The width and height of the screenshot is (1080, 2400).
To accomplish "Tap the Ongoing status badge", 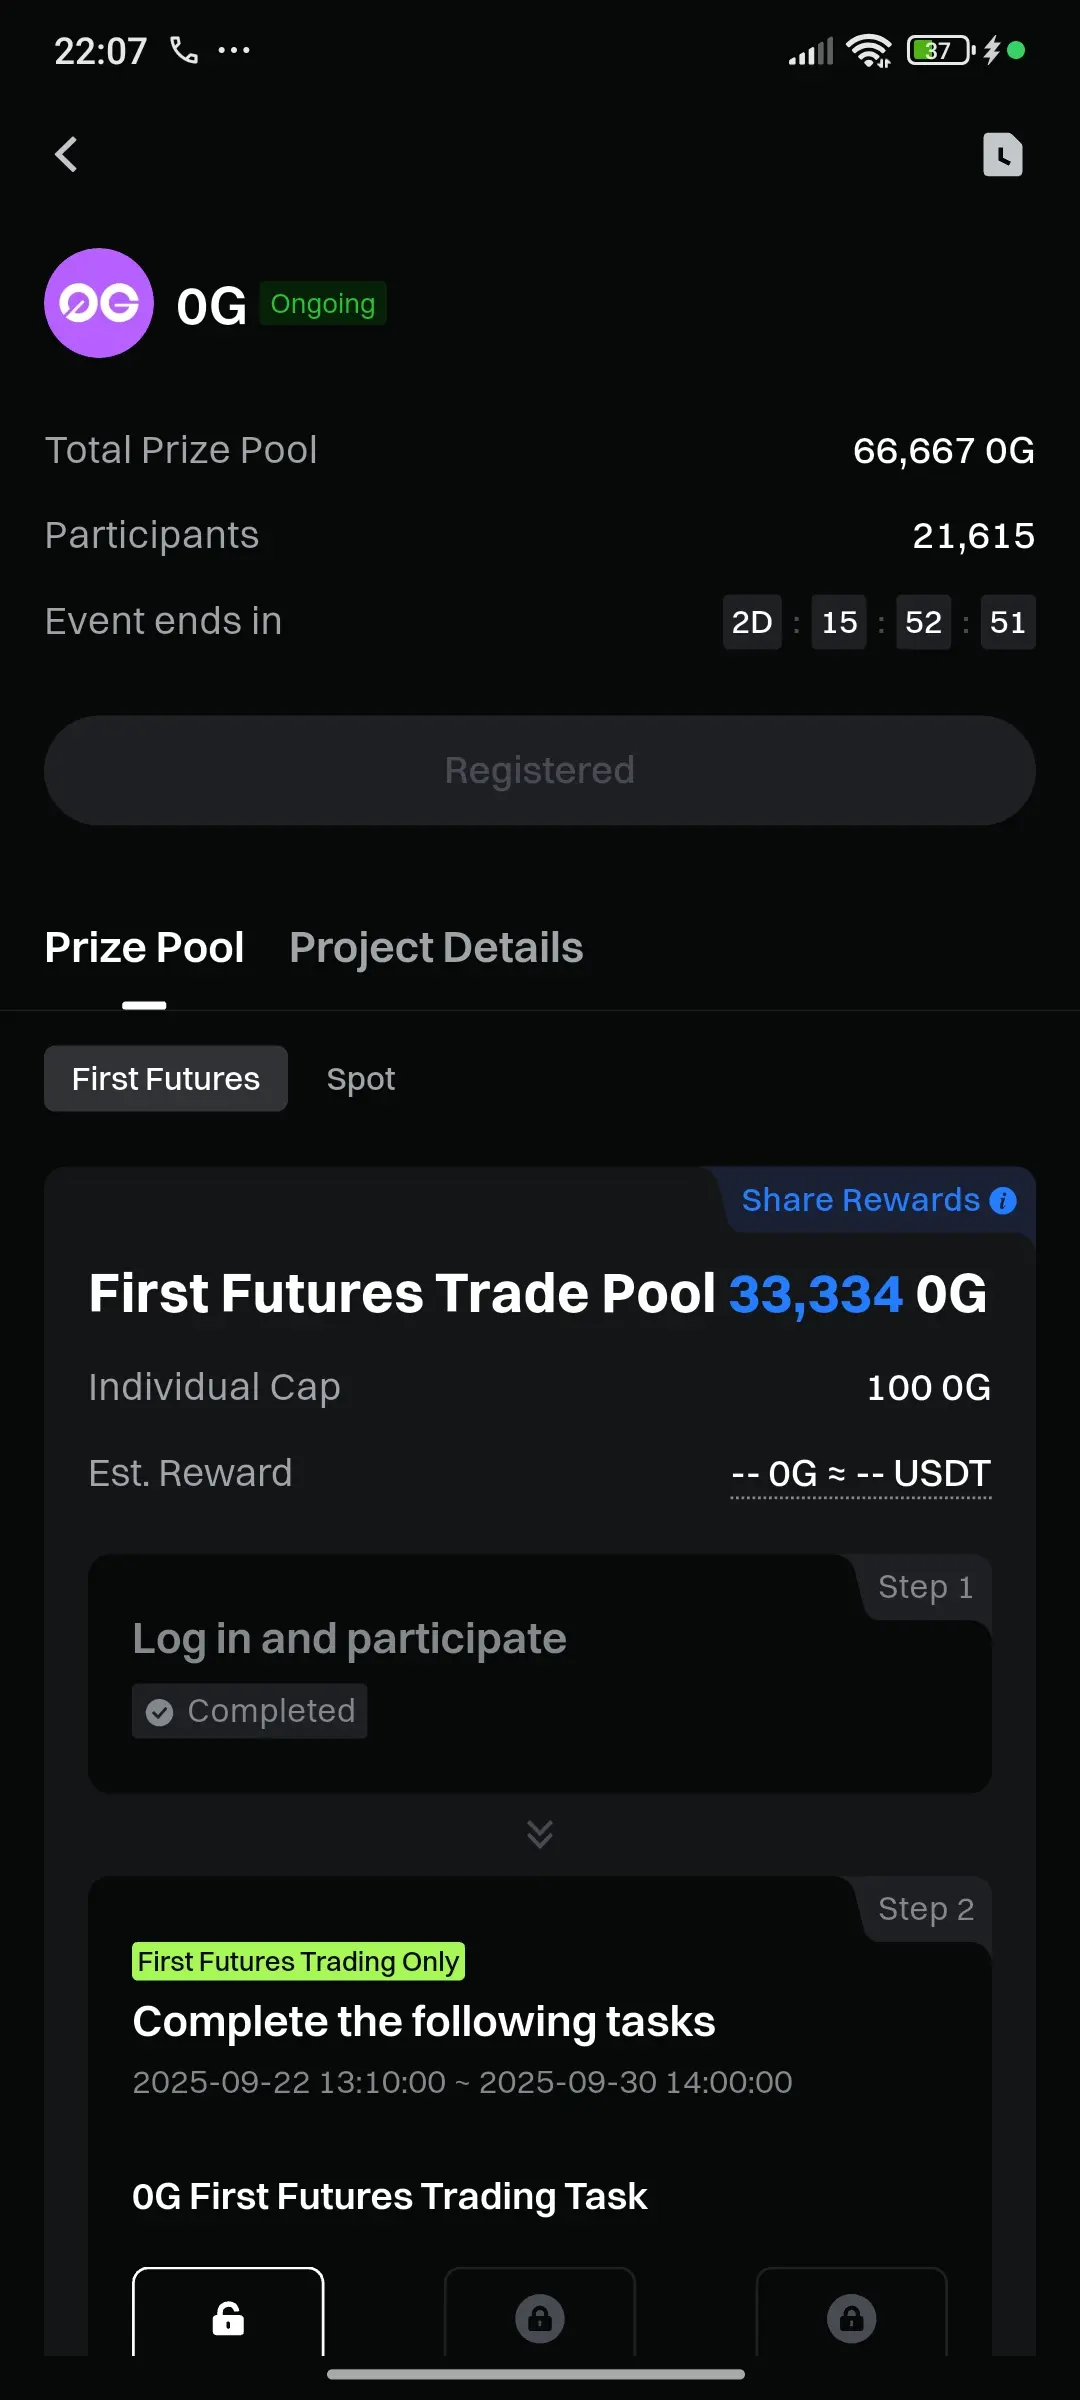I will [x=323, y=304].
